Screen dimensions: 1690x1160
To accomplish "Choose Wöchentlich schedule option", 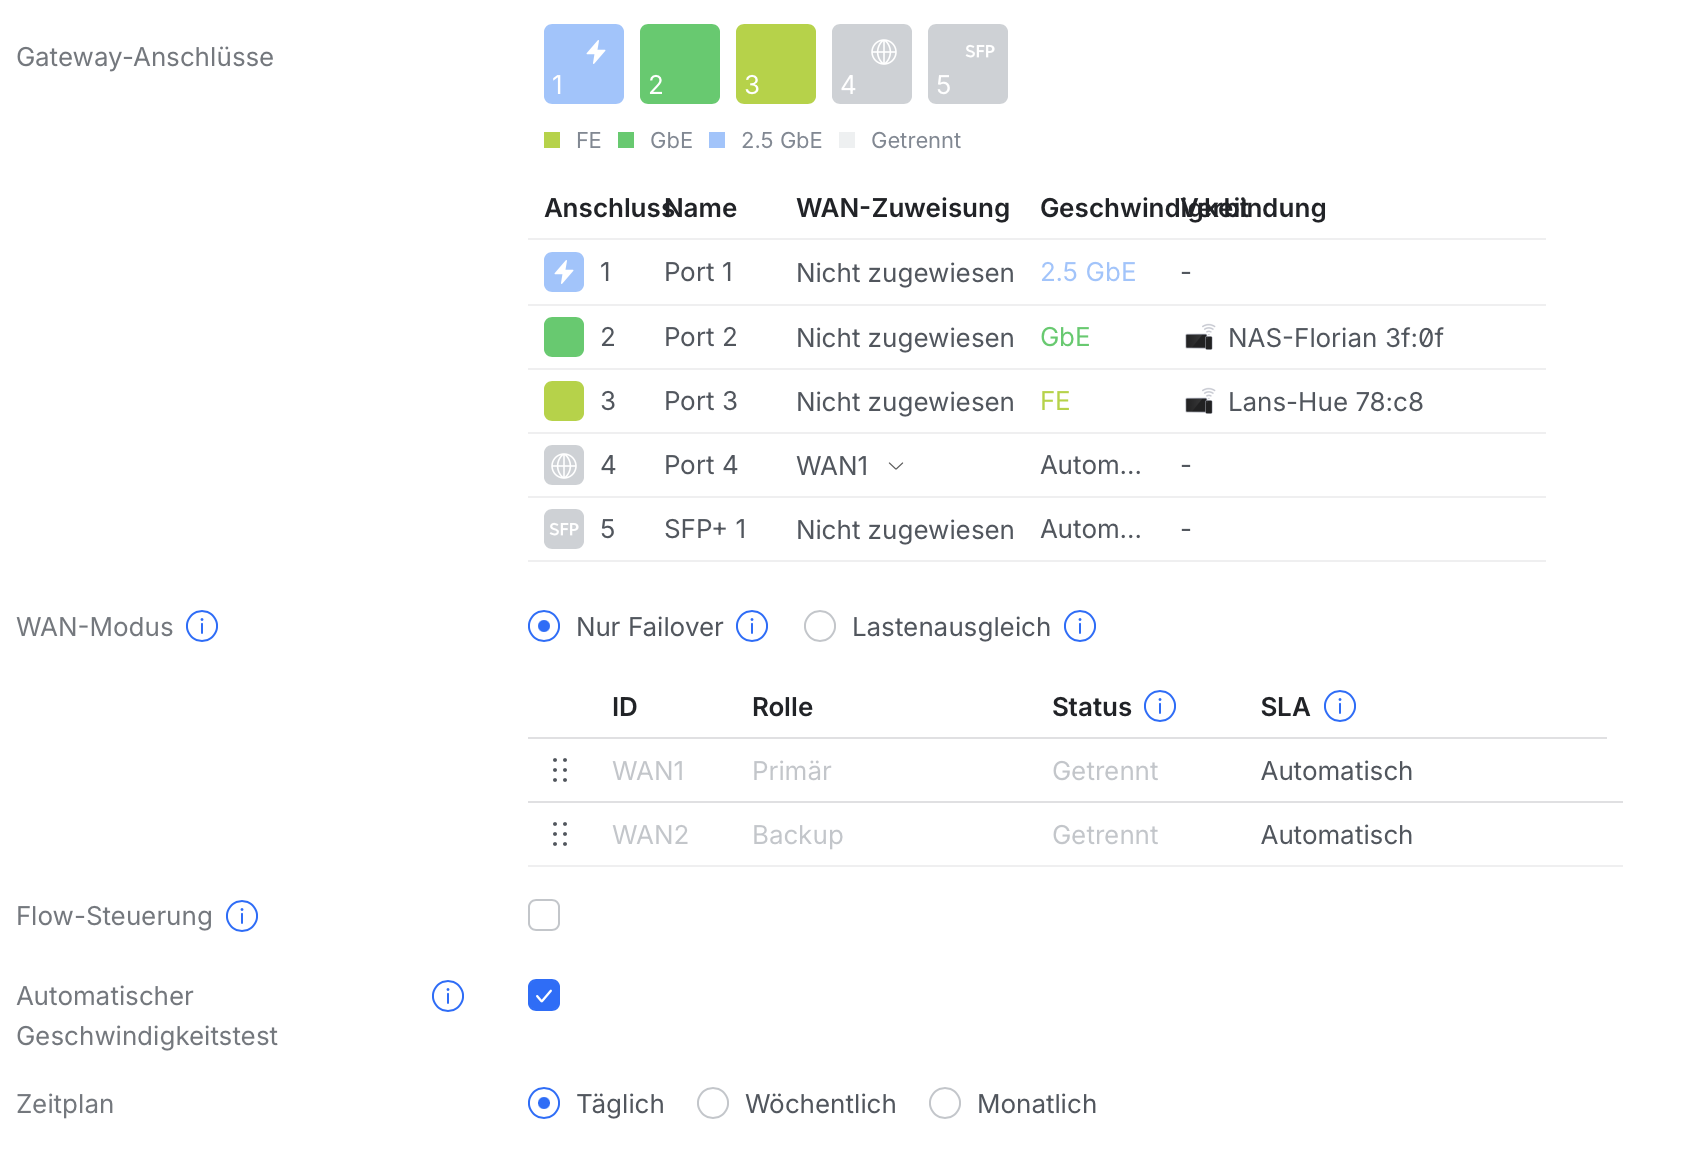I will [713, 1103].
